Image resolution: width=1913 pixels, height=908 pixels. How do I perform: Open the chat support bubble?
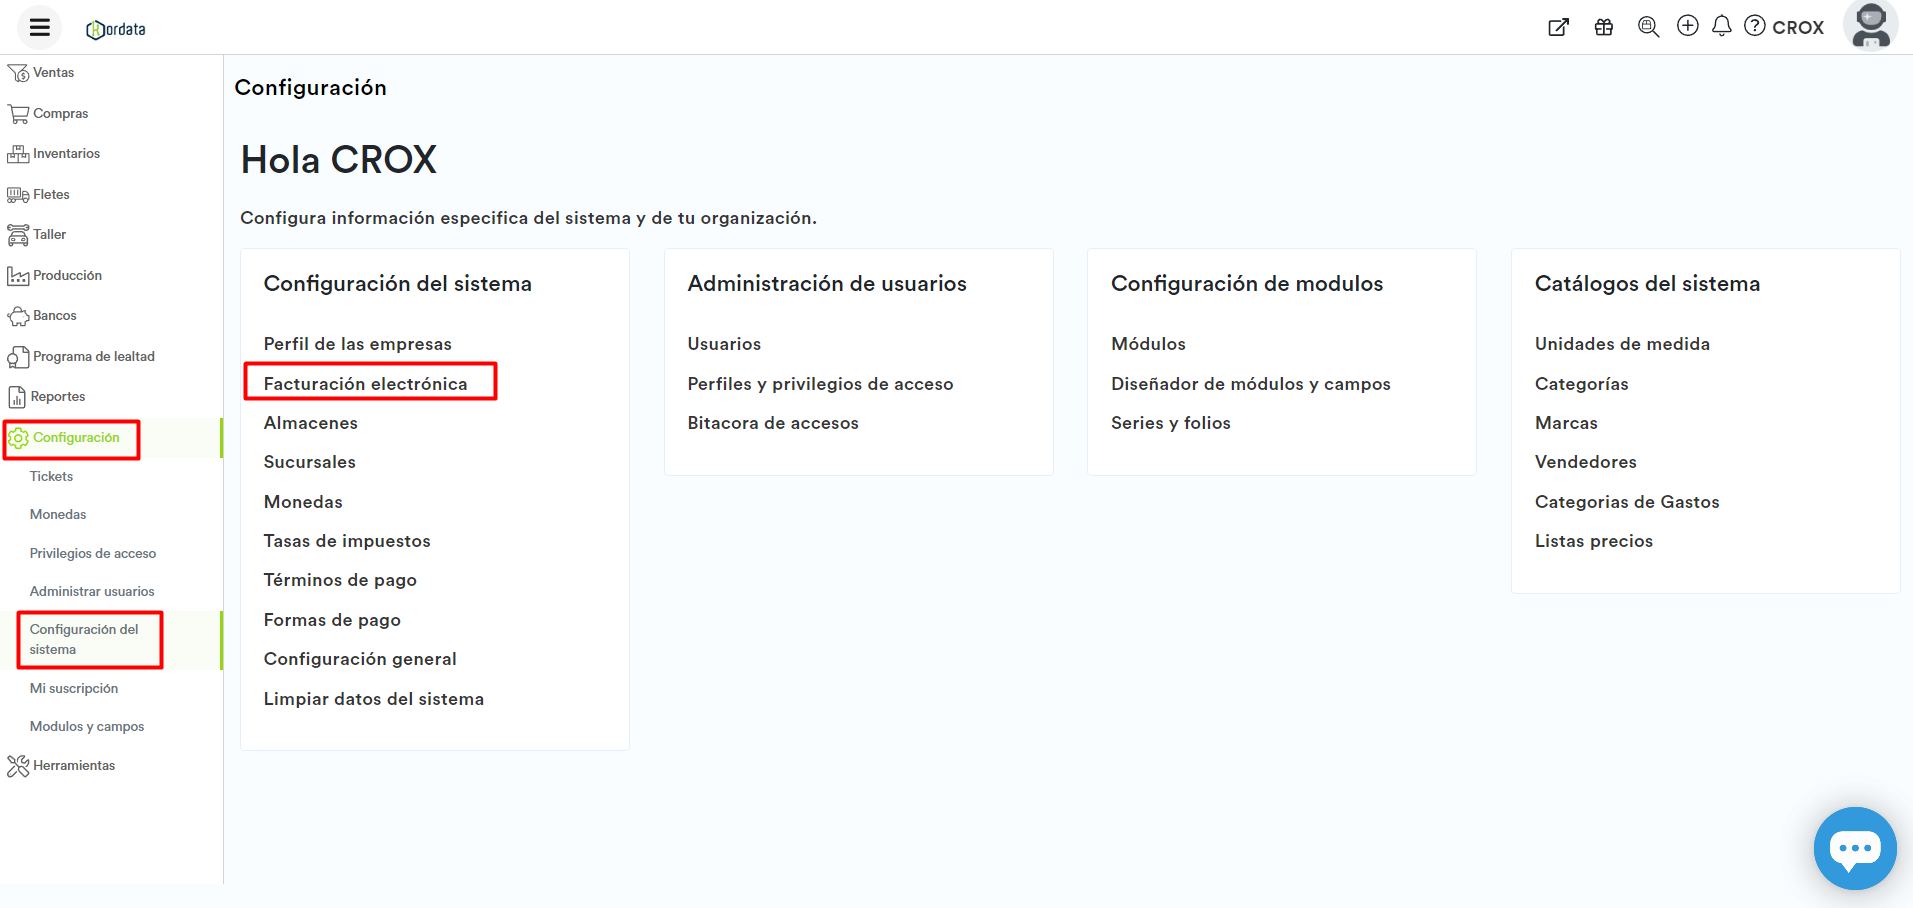click(x=1855, y=848)
